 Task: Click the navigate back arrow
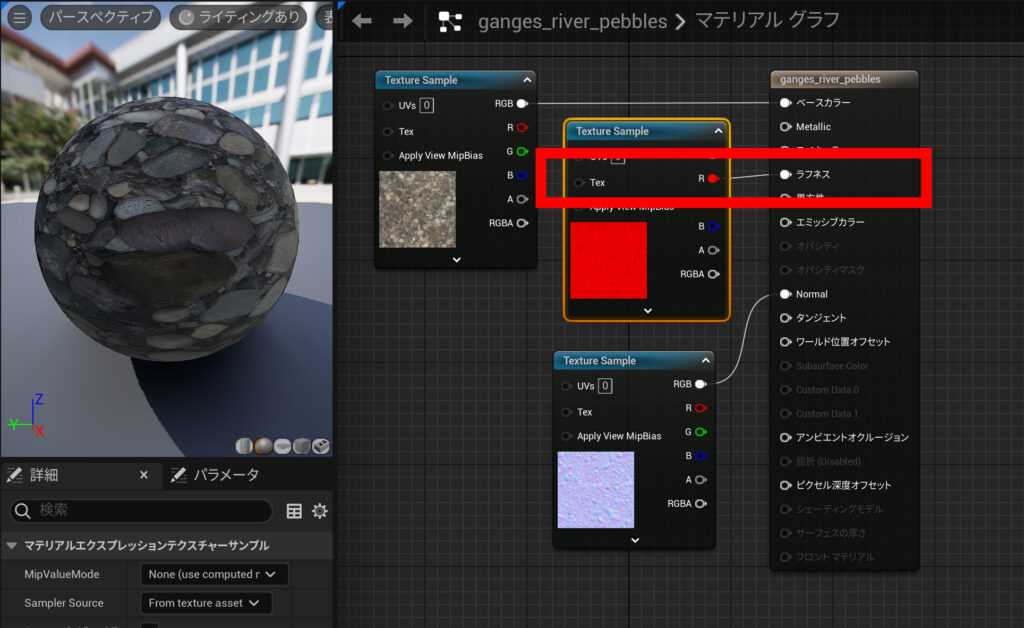[x=361, y=18]
